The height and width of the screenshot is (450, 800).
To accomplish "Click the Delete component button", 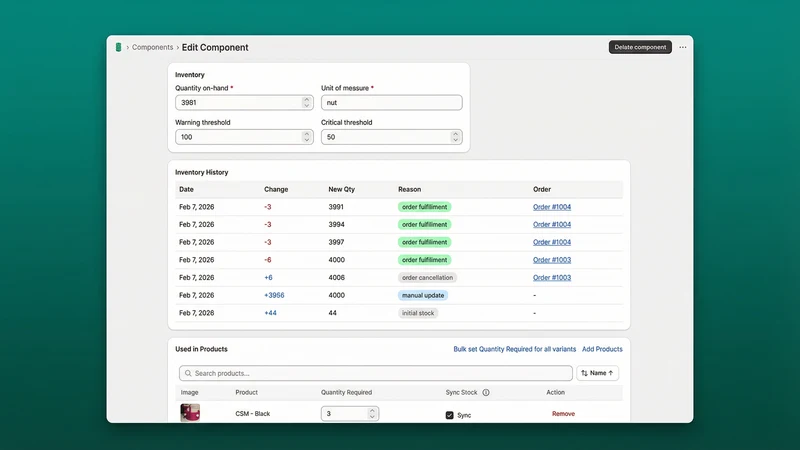I will (640, 47).
